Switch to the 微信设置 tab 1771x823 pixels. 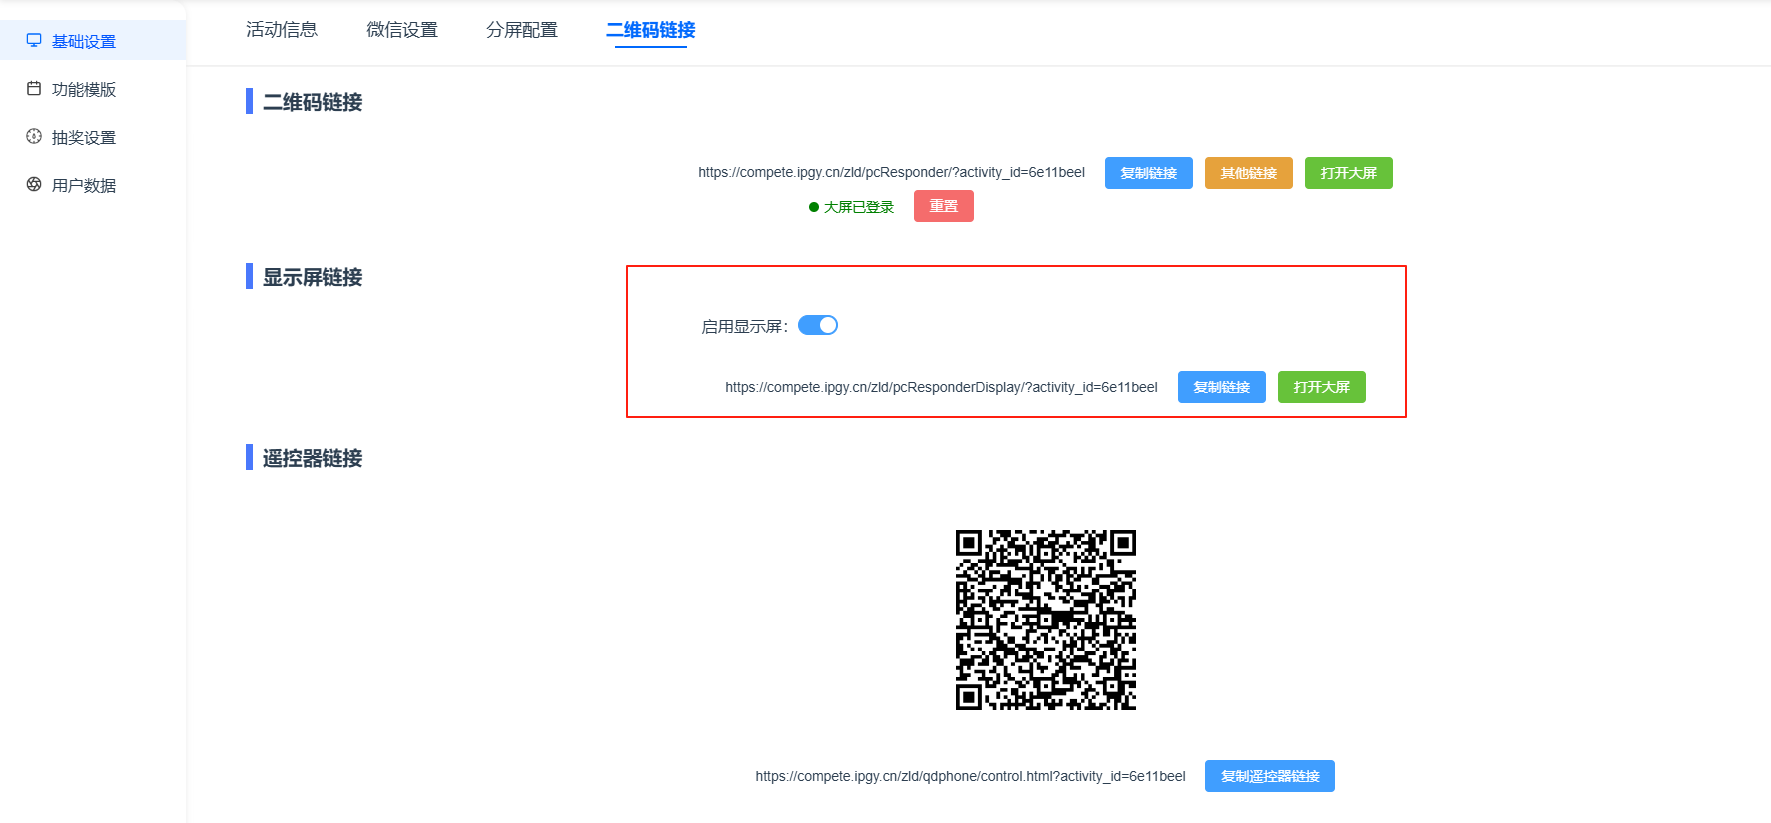[402, 30]
